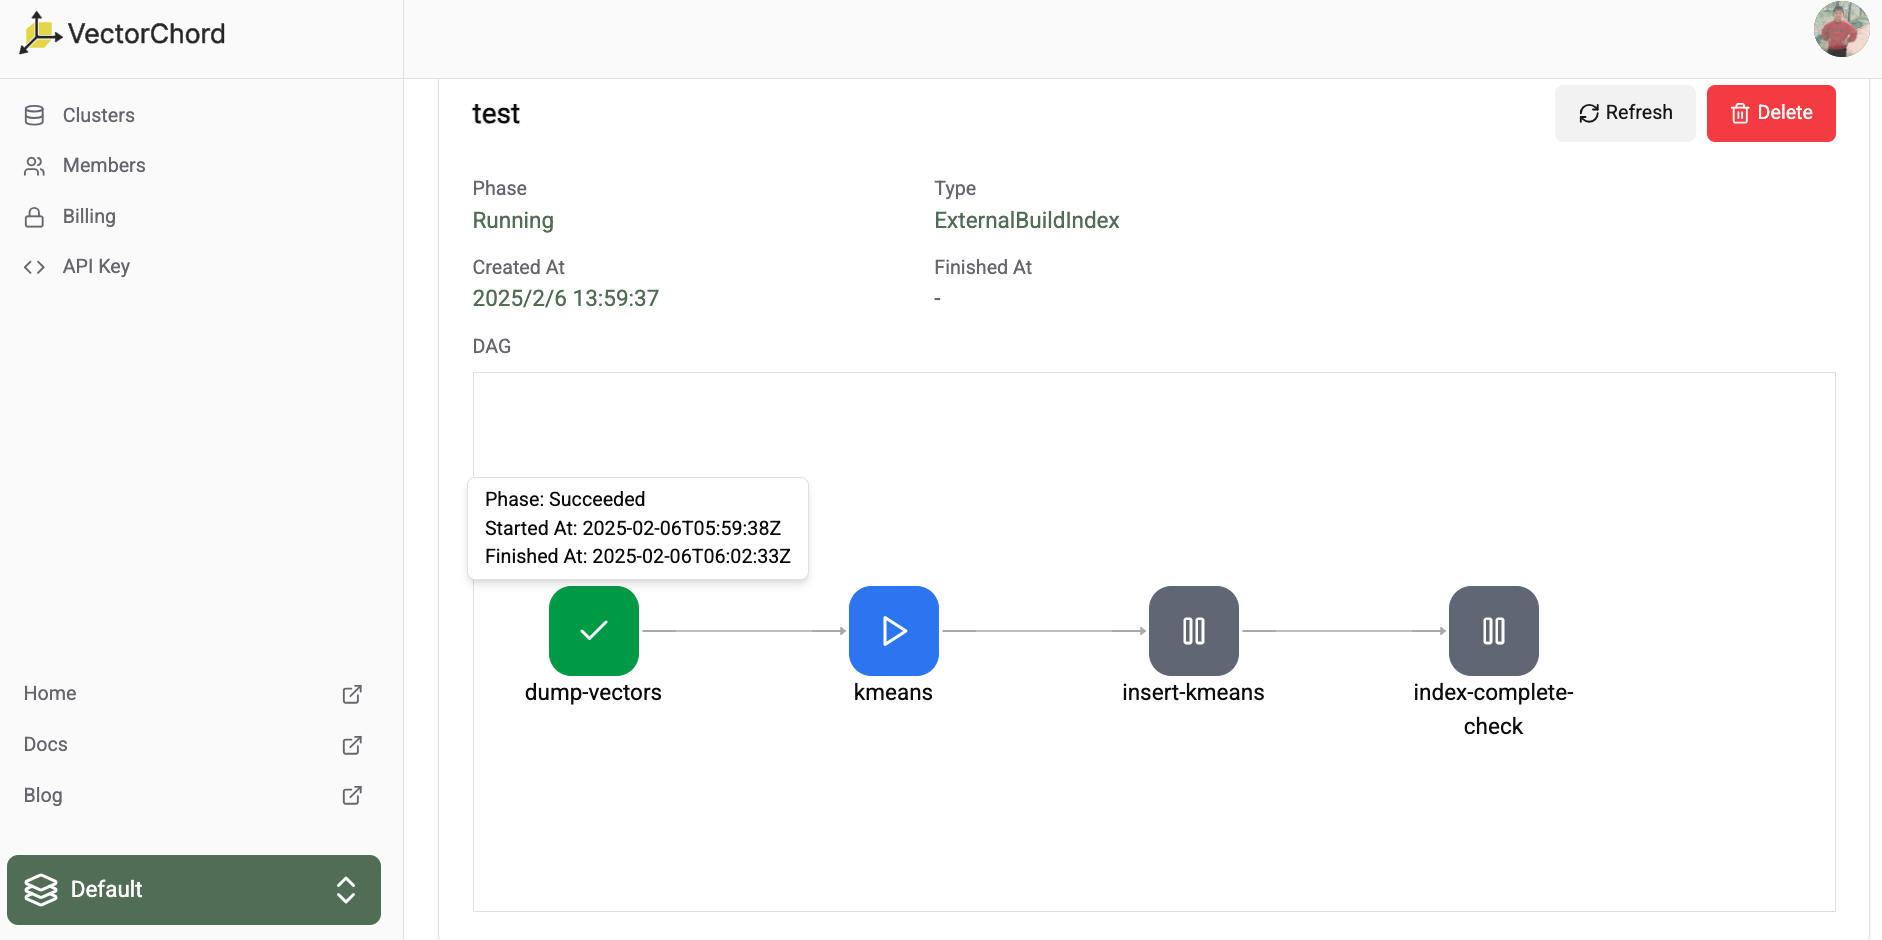Click the VectorChord logo
1882x940 pixels.
pyautogui.click(x=123, y=34)
